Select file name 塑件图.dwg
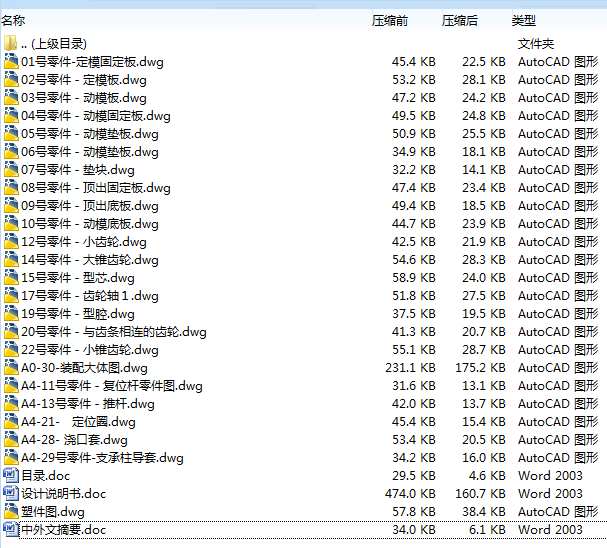Screen dimensions: 607x548 click(x=53, y=512)
